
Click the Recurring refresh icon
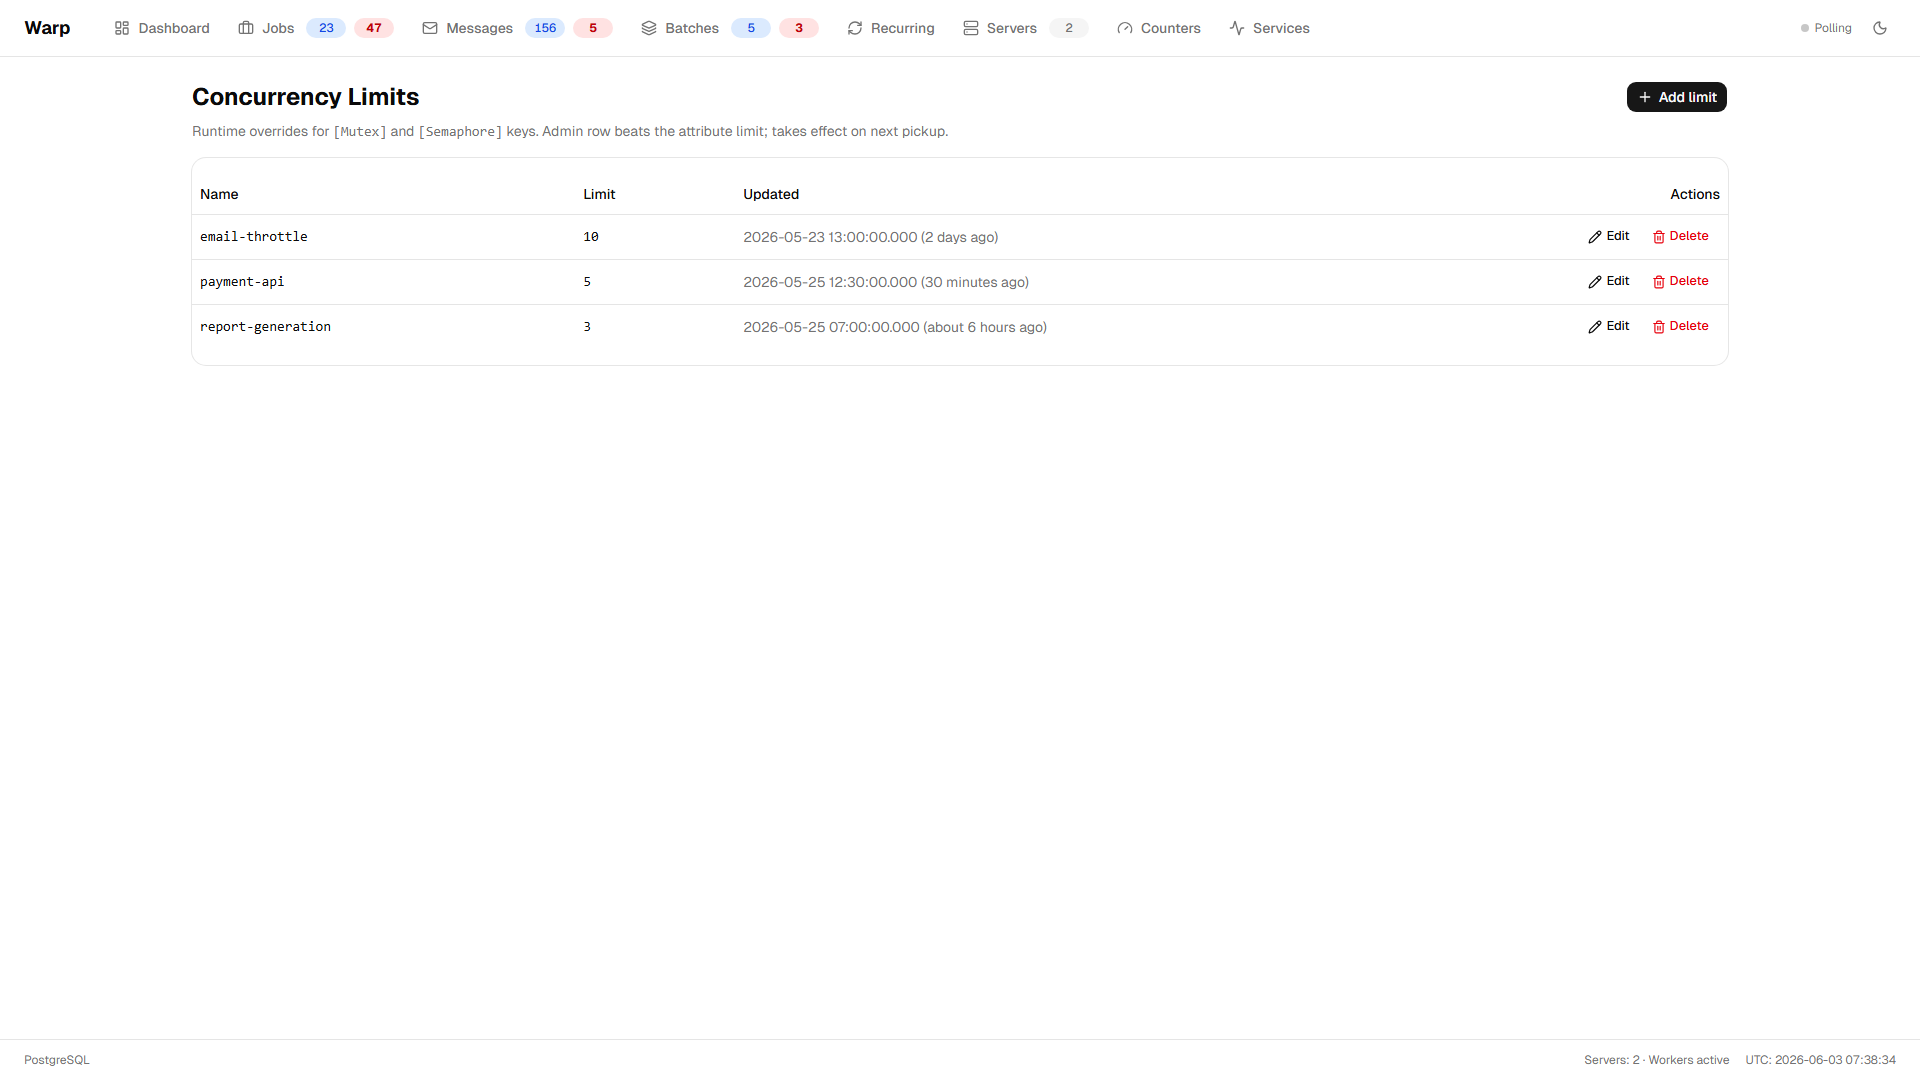[x=855, y=28]
